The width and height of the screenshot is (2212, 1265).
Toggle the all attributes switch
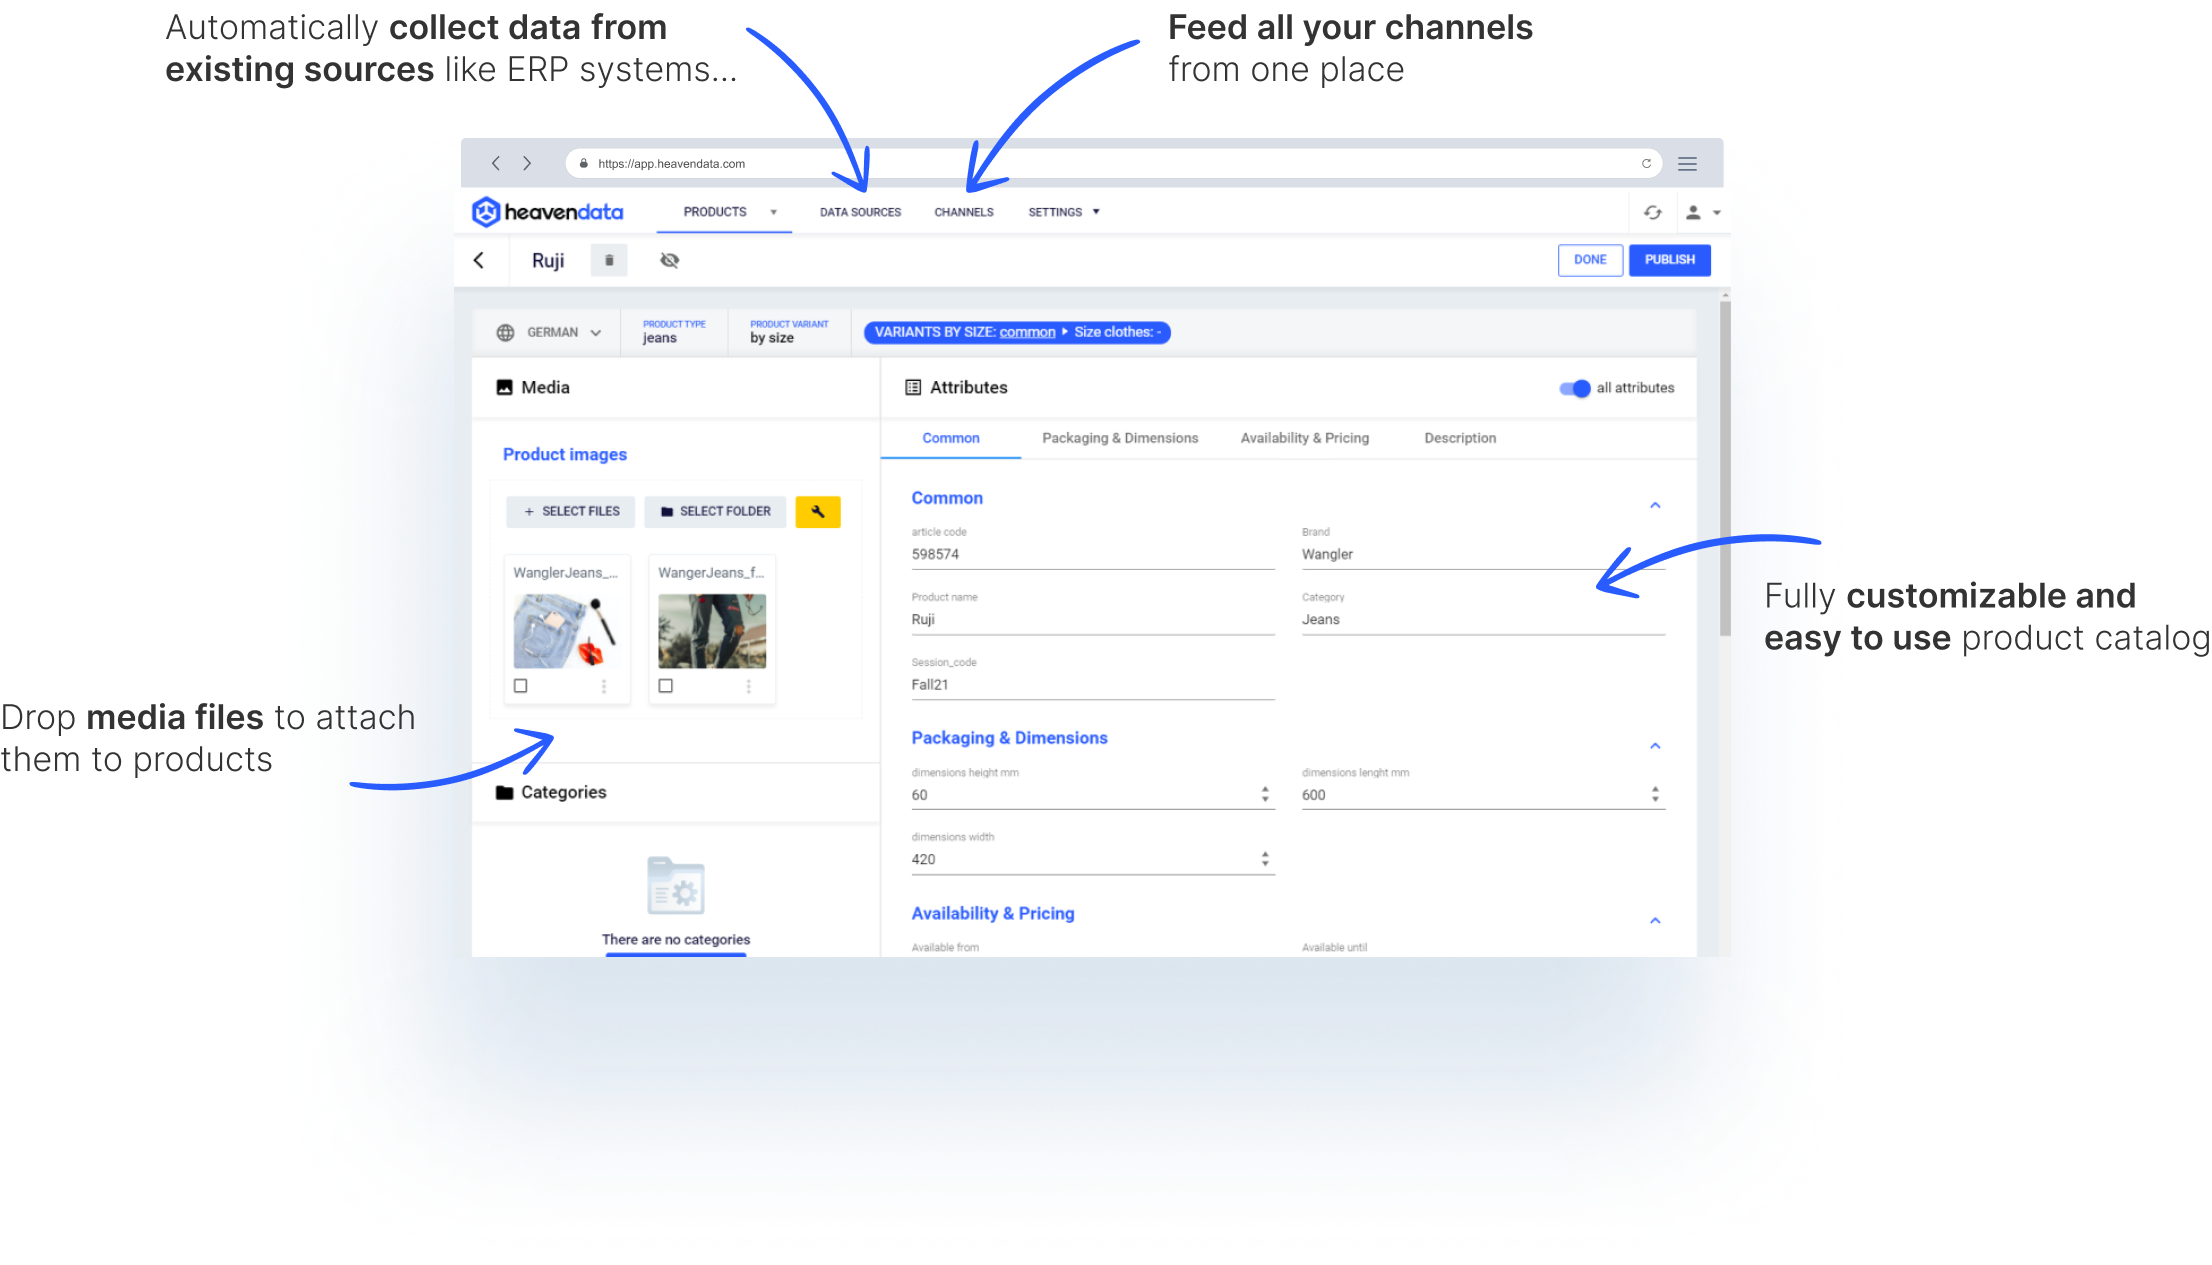1575,388
